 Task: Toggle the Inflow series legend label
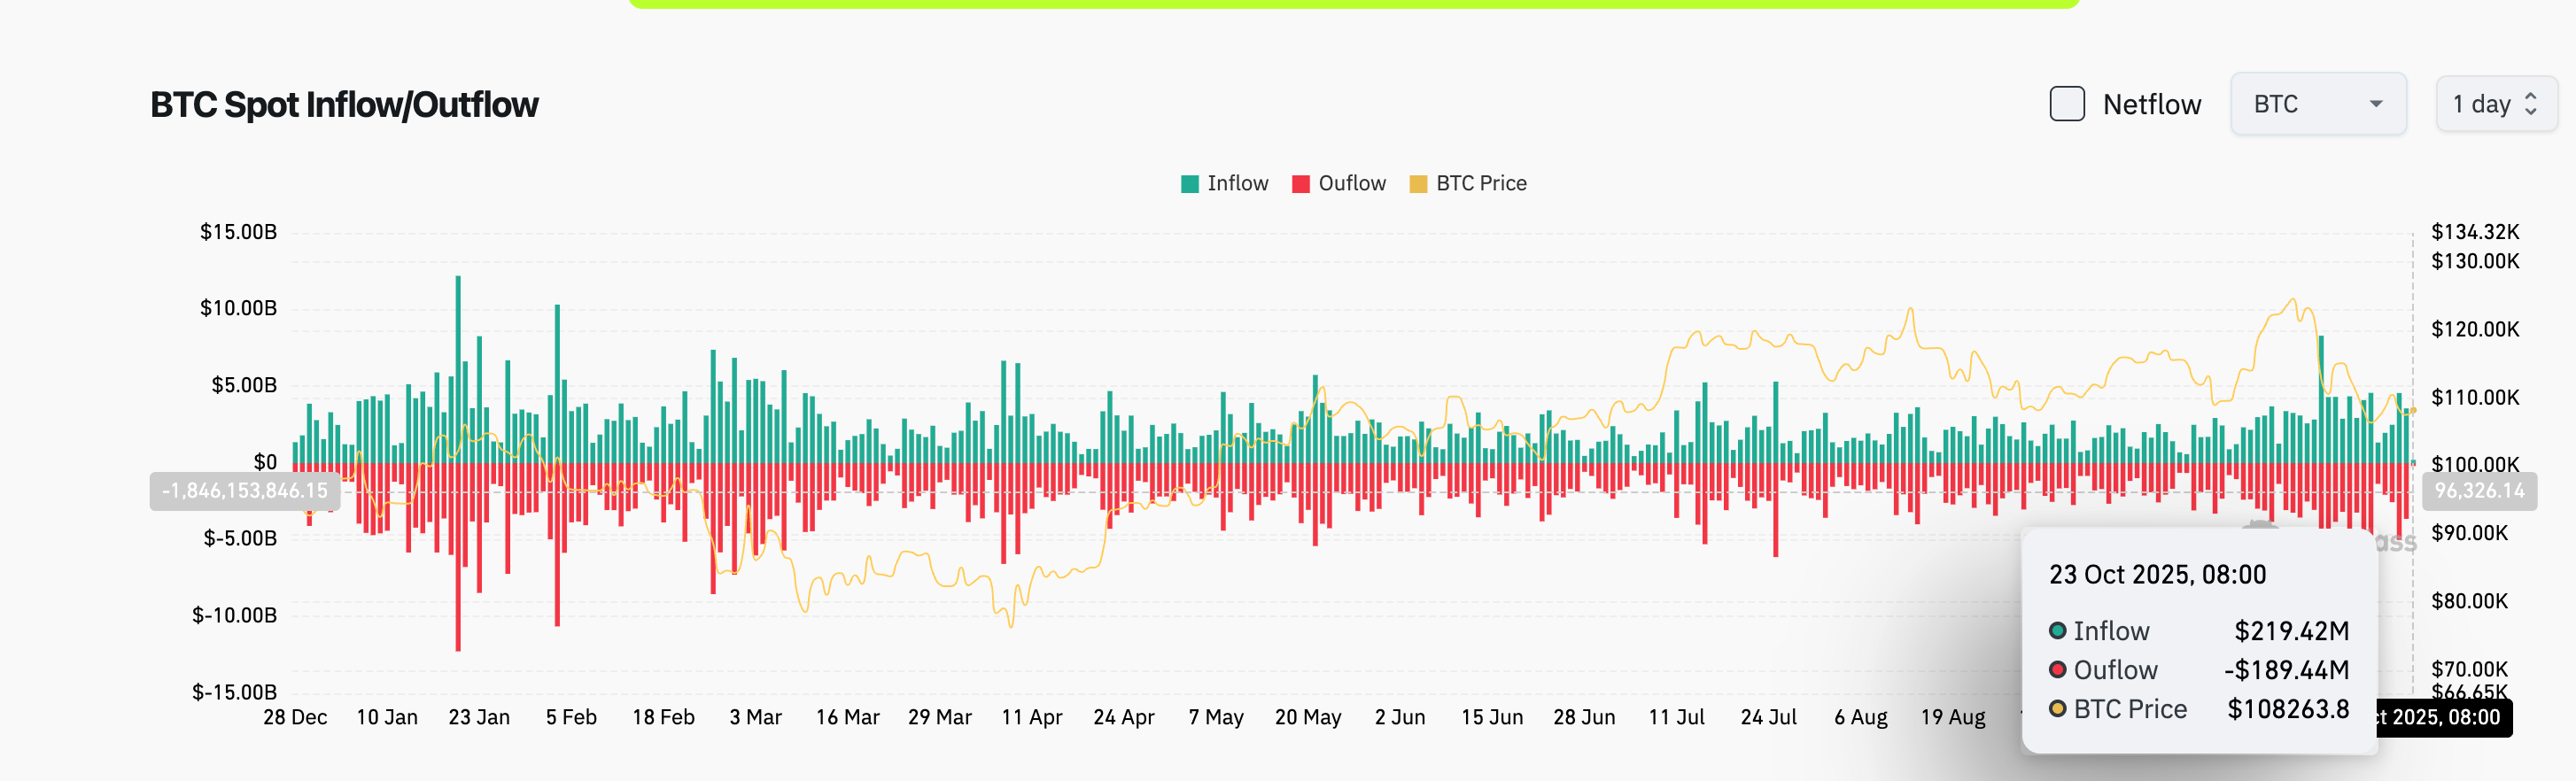coord(1237,183)
